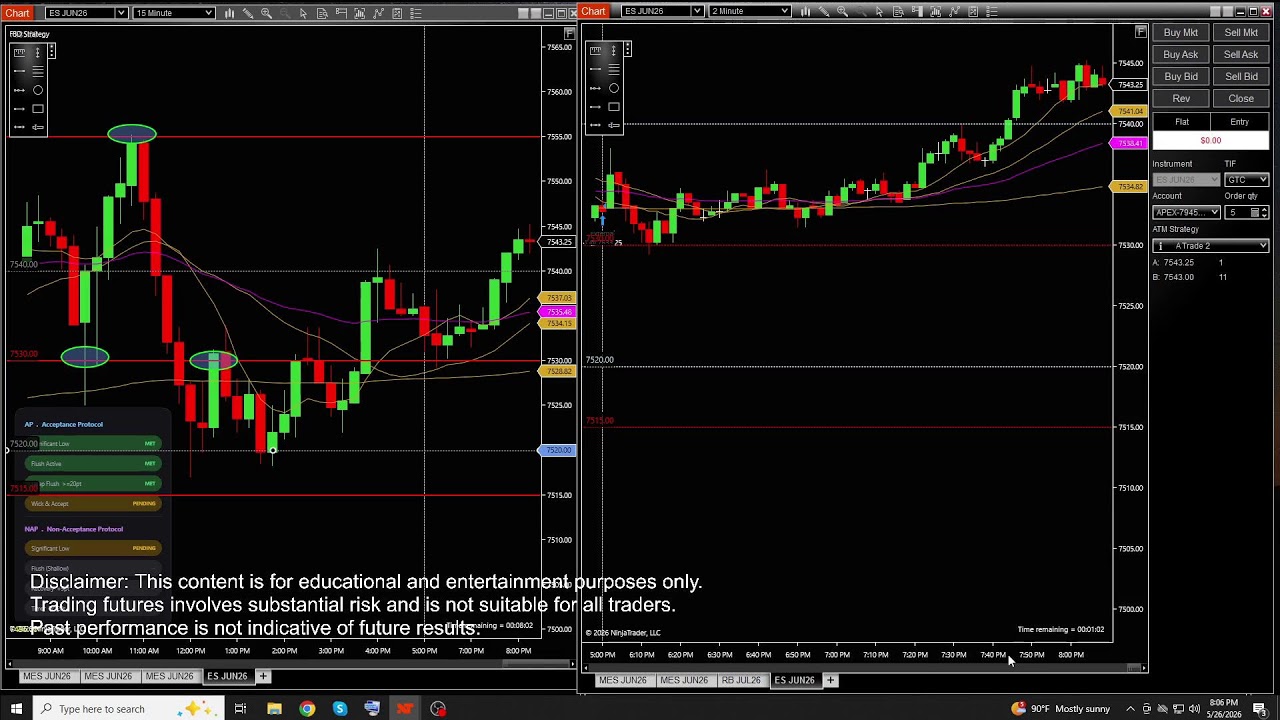Screen dimensions: 1280x720
Task: Open properties list icon in left chart toolbar
Action: click(416, 13)
